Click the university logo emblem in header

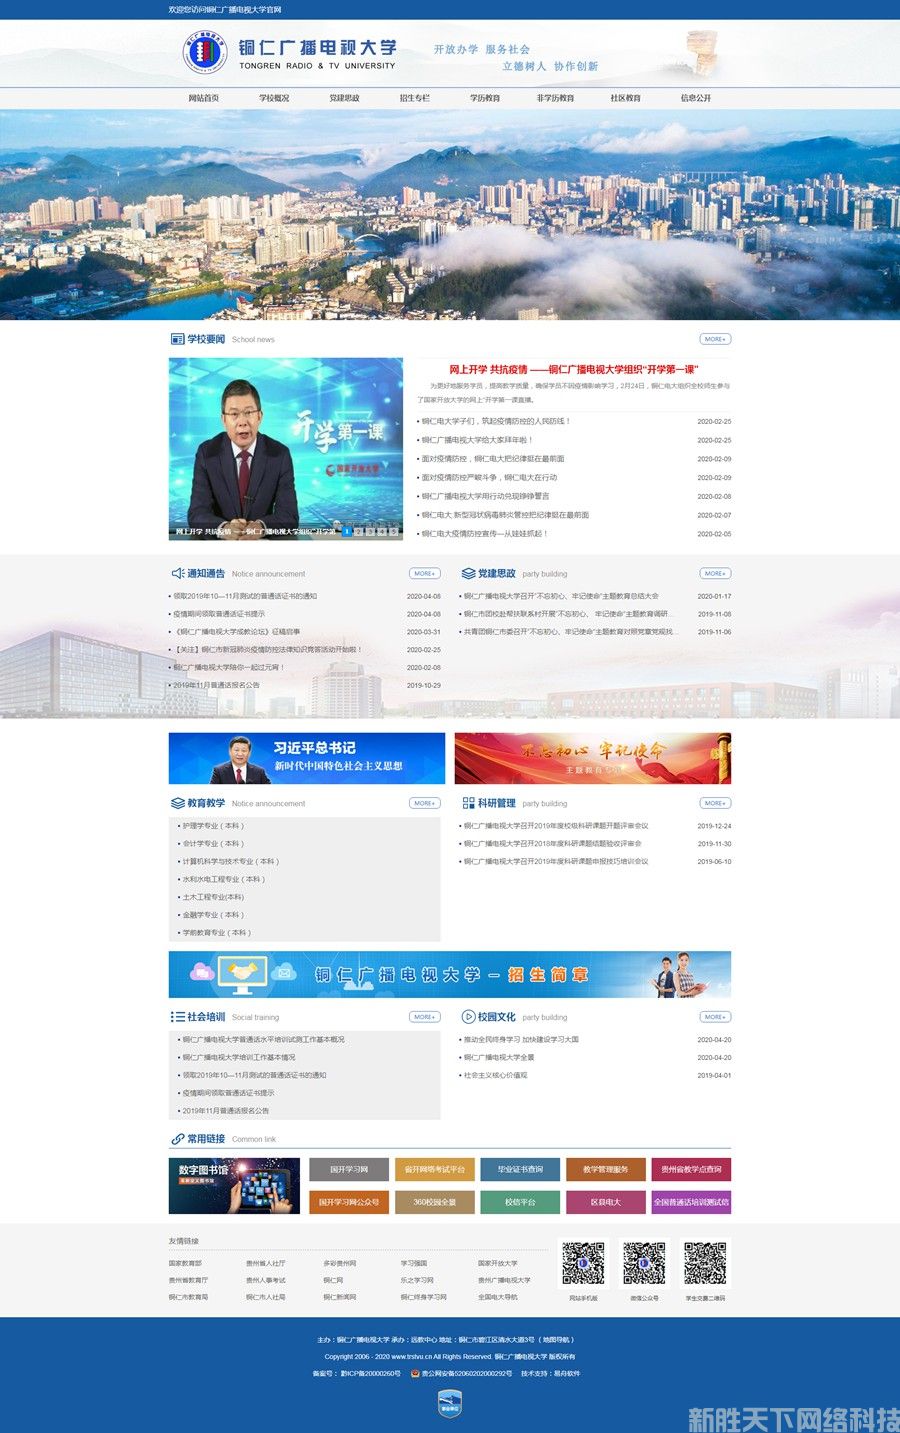click(205, 52)
